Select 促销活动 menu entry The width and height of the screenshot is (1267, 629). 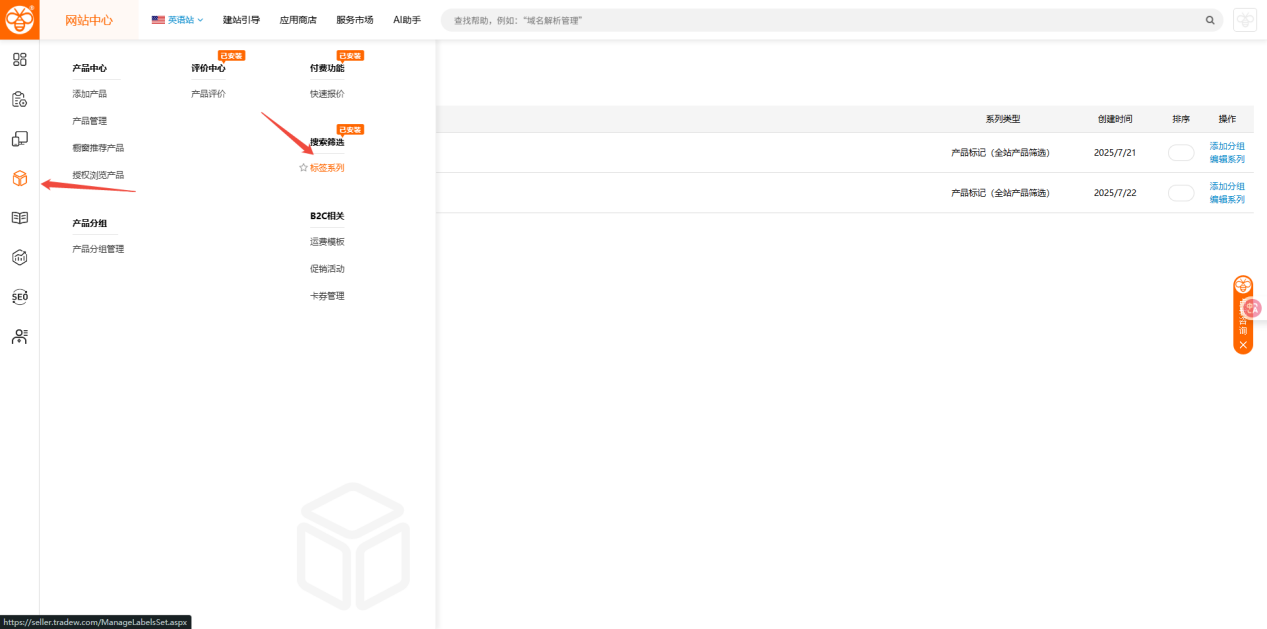point(327,269)
